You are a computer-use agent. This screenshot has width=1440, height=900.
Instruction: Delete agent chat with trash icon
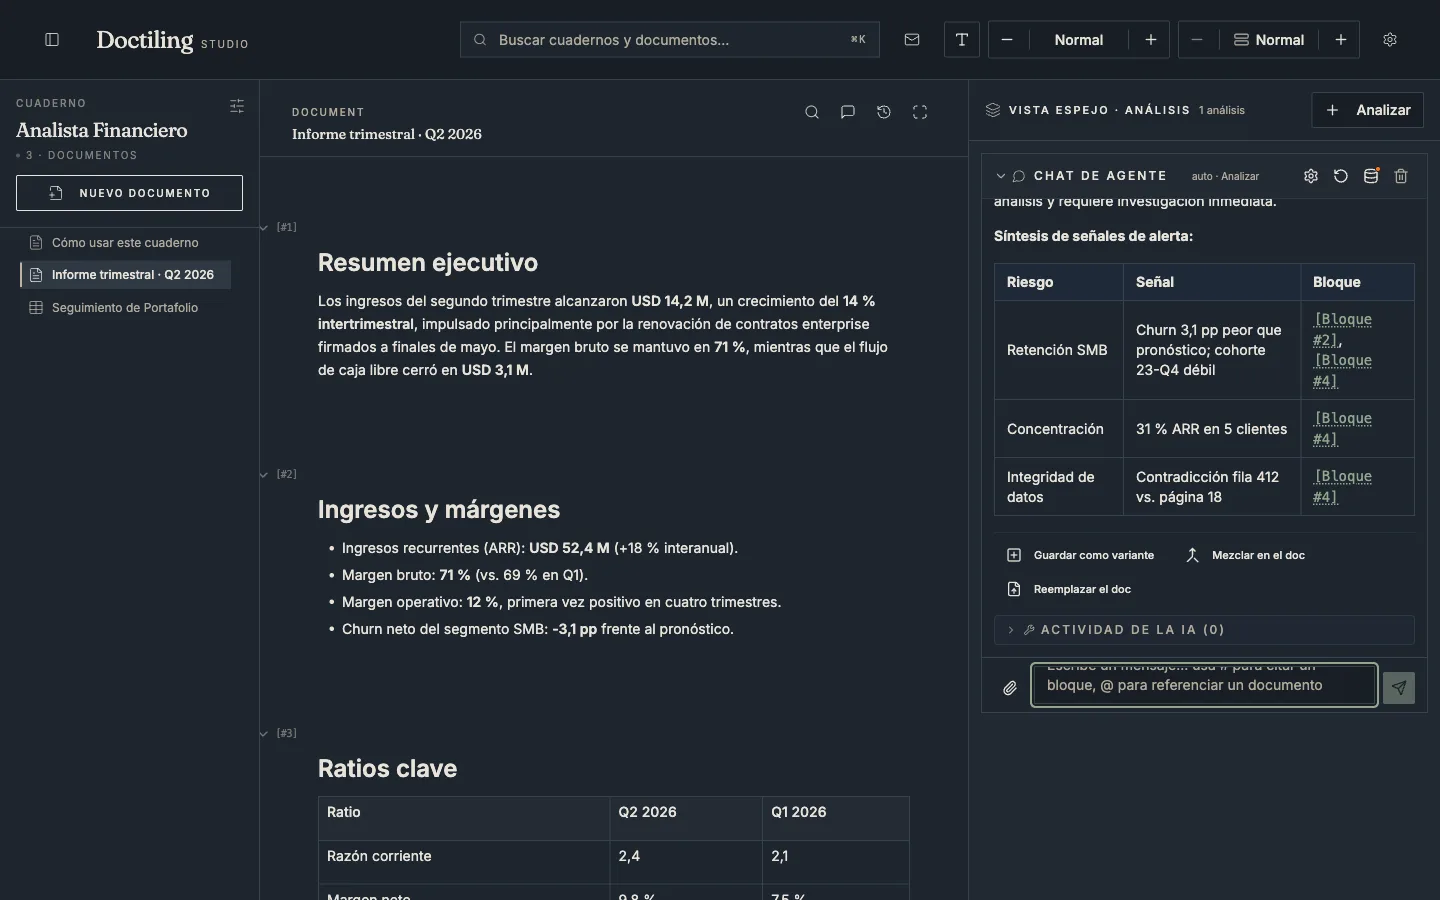coord(1401,176)
